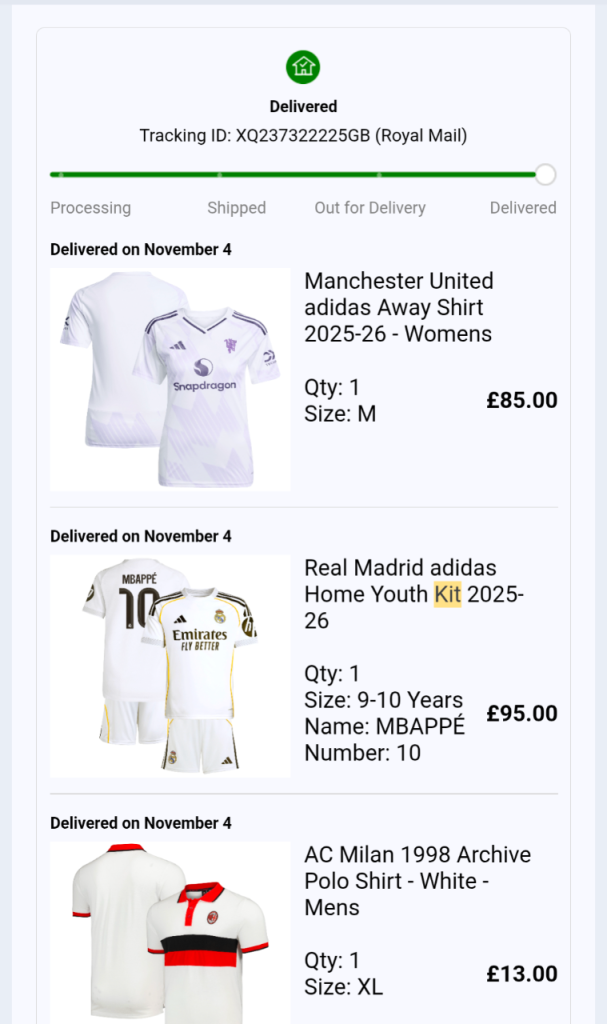Click the £85.00 price
Screen dimensions: 607x1024
(522, 401)
